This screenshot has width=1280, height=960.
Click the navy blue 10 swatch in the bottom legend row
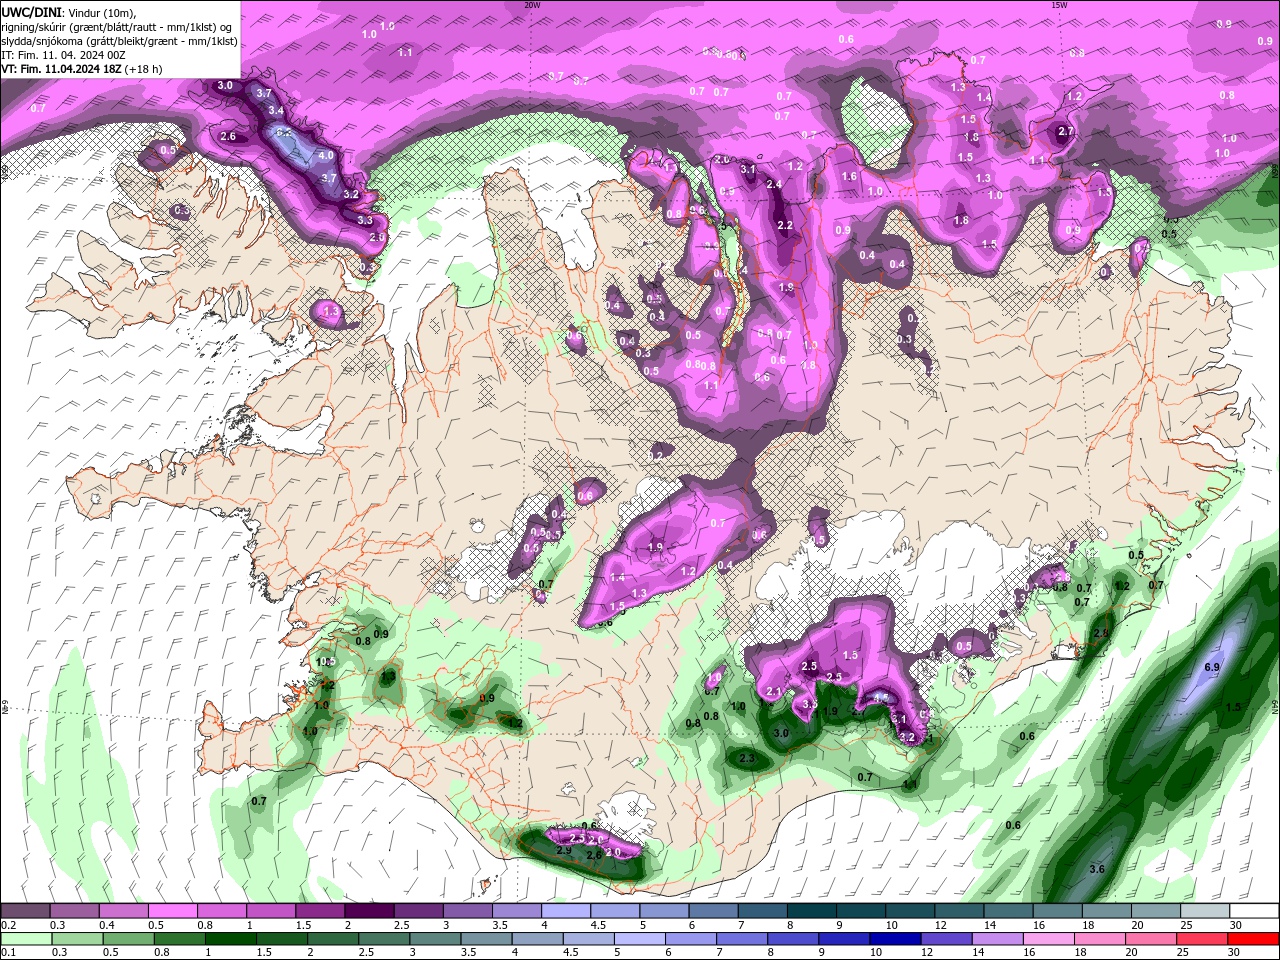coord(895,938)
